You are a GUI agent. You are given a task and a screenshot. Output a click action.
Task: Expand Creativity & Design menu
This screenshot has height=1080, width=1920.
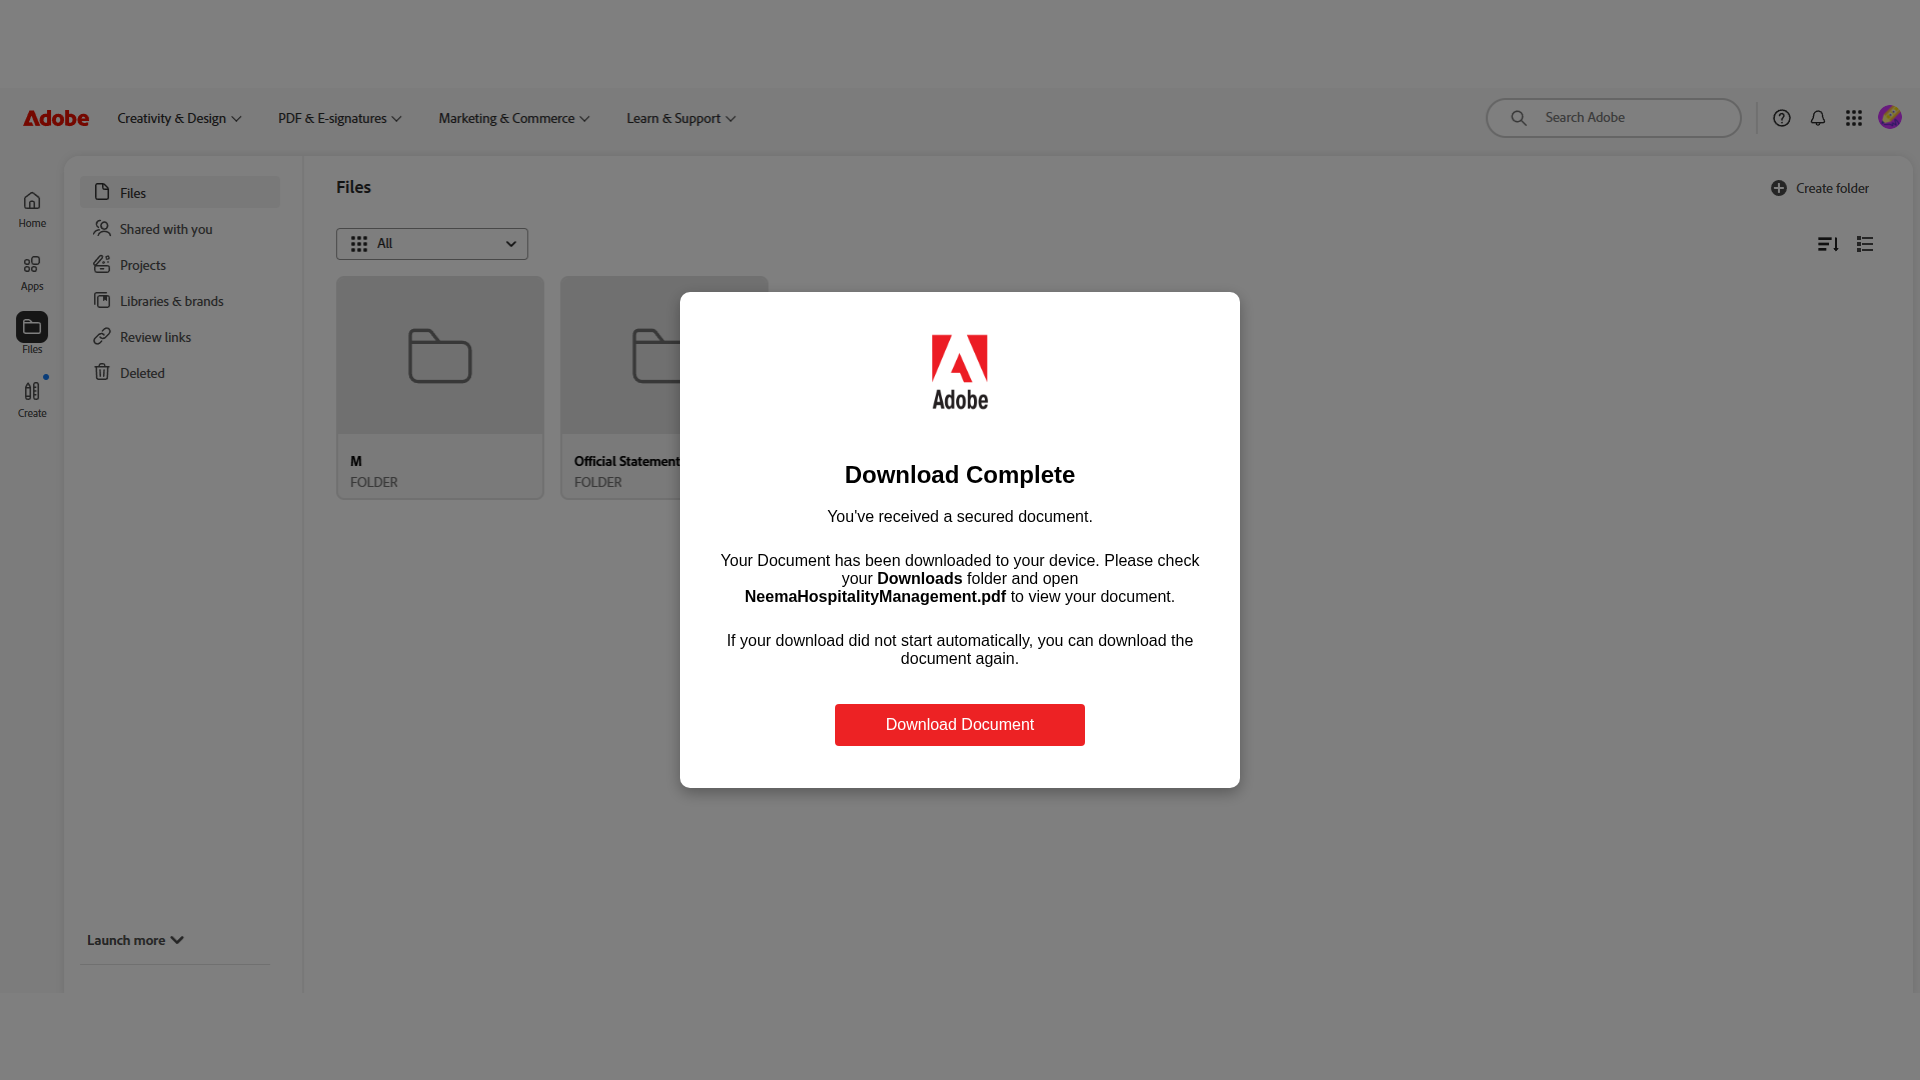pos(179,118)
